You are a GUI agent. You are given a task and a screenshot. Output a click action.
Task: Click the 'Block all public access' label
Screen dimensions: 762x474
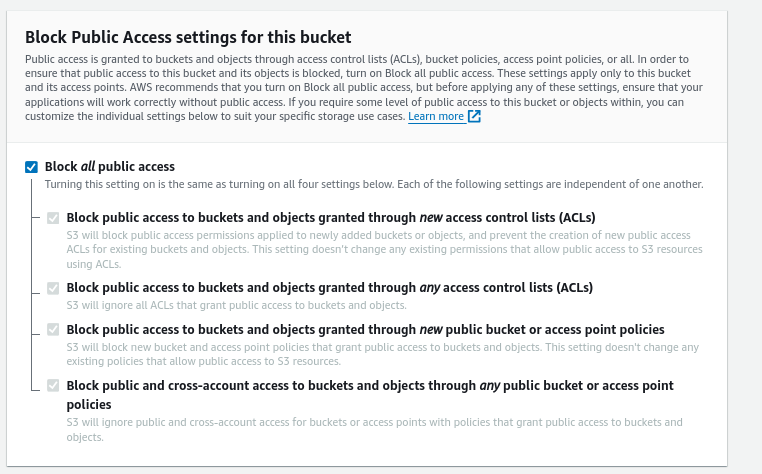pyautogui.click(x=110, y=167)
